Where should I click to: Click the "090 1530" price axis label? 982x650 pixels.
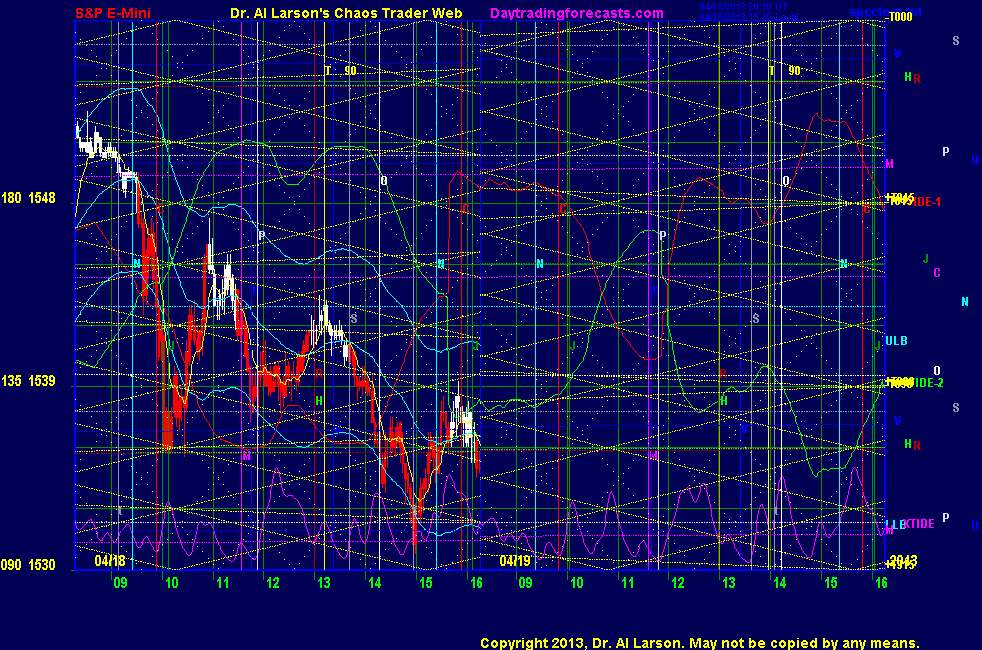[x=28, y=565]
